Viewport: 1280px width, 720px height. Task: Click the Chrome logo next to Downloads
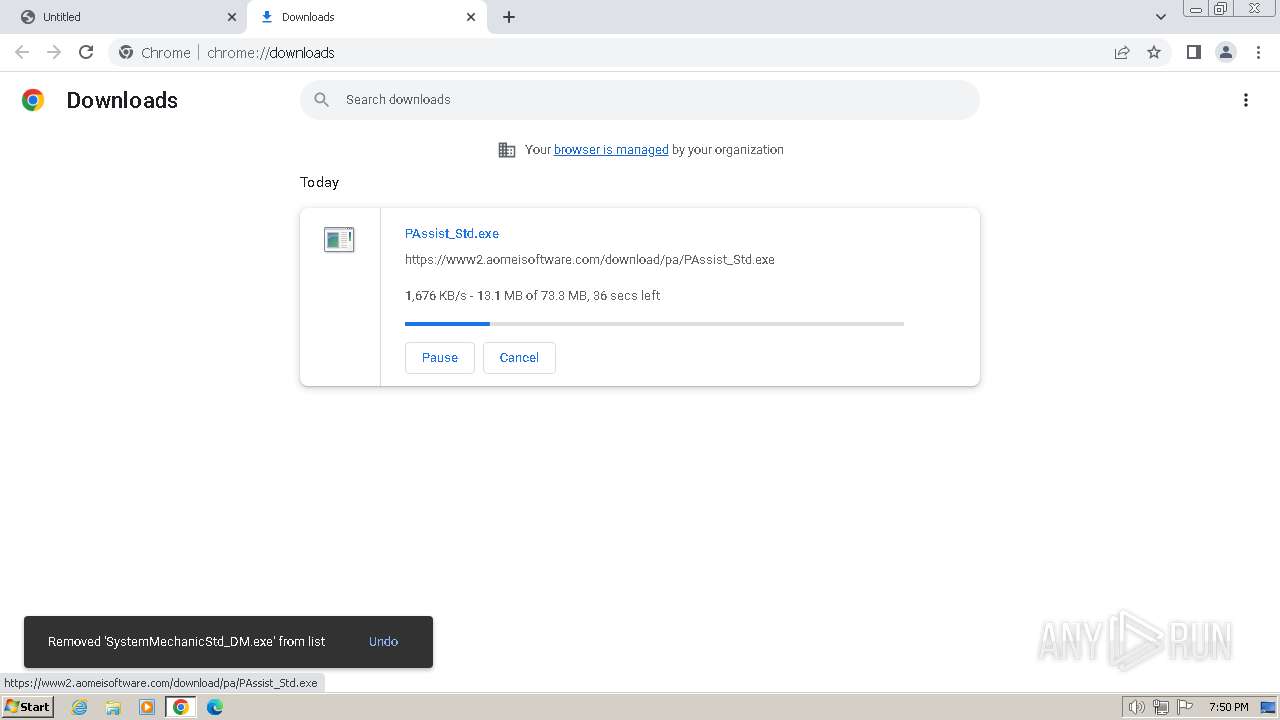[x=33, y=100]
